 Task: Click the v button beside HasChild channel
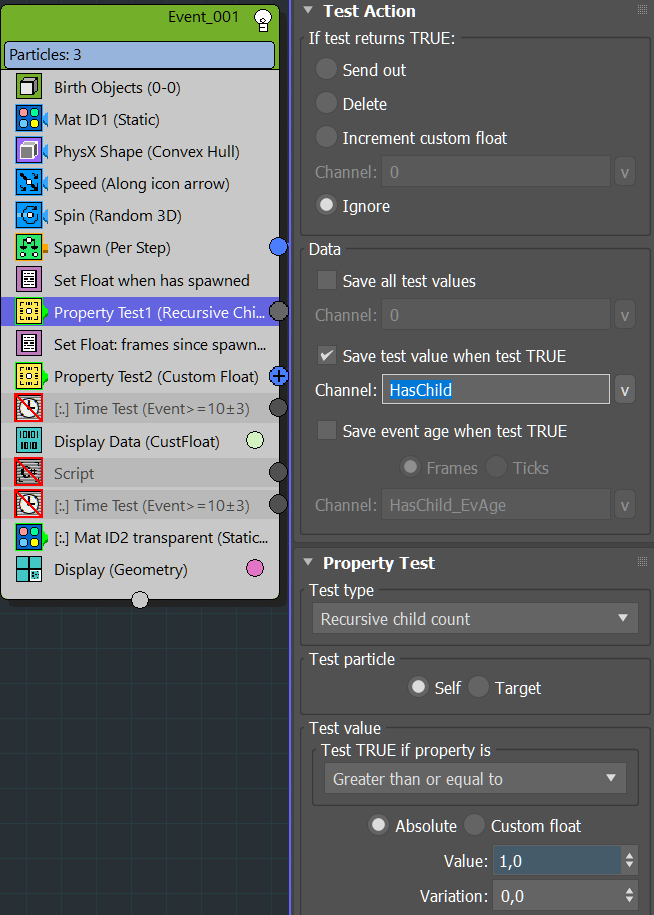625,390
